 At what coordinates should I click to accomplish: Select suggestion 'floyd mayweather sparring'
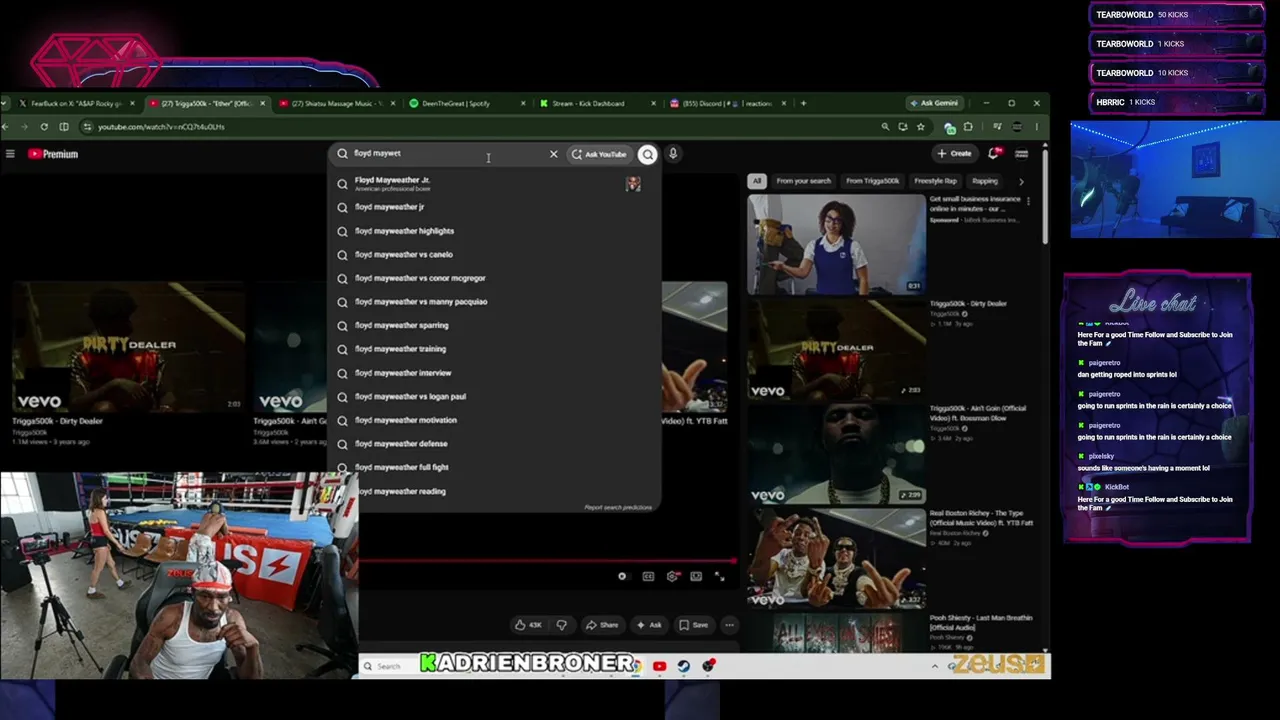pos(494,325)
